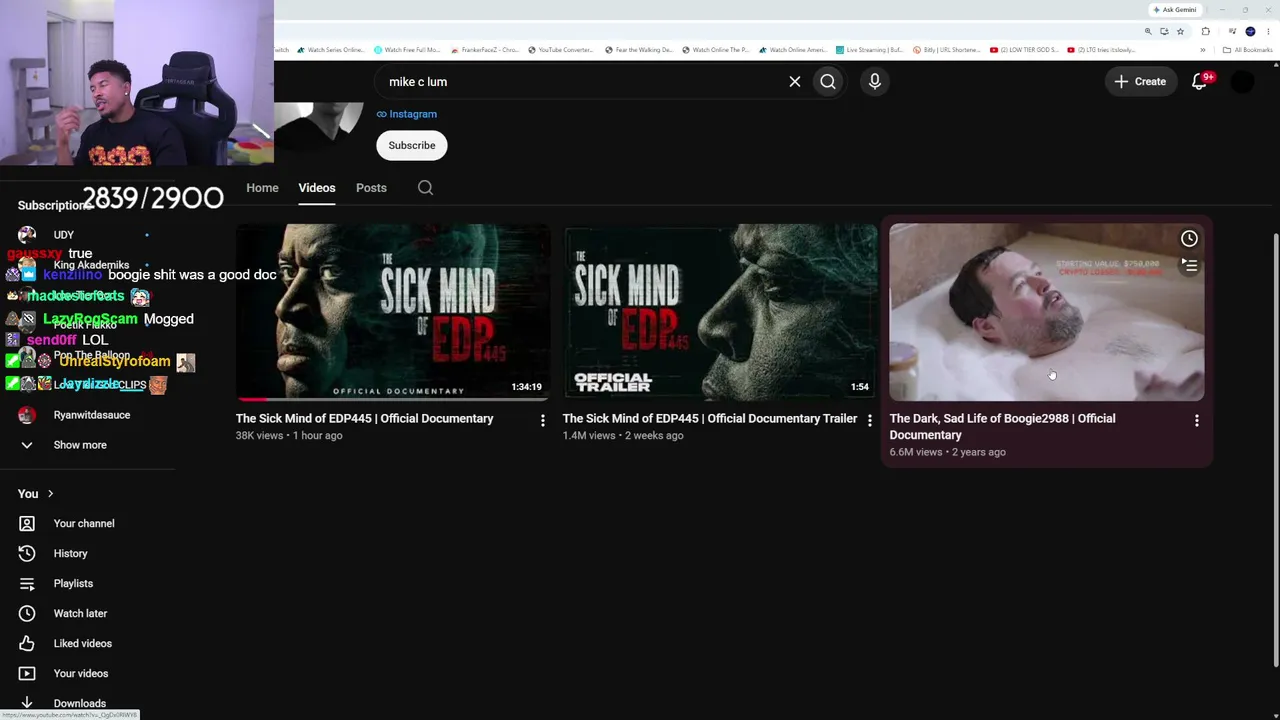Click the EDP445 Official Documentary video title
The image size is (1280, 720).
click(x=365, y=419)
